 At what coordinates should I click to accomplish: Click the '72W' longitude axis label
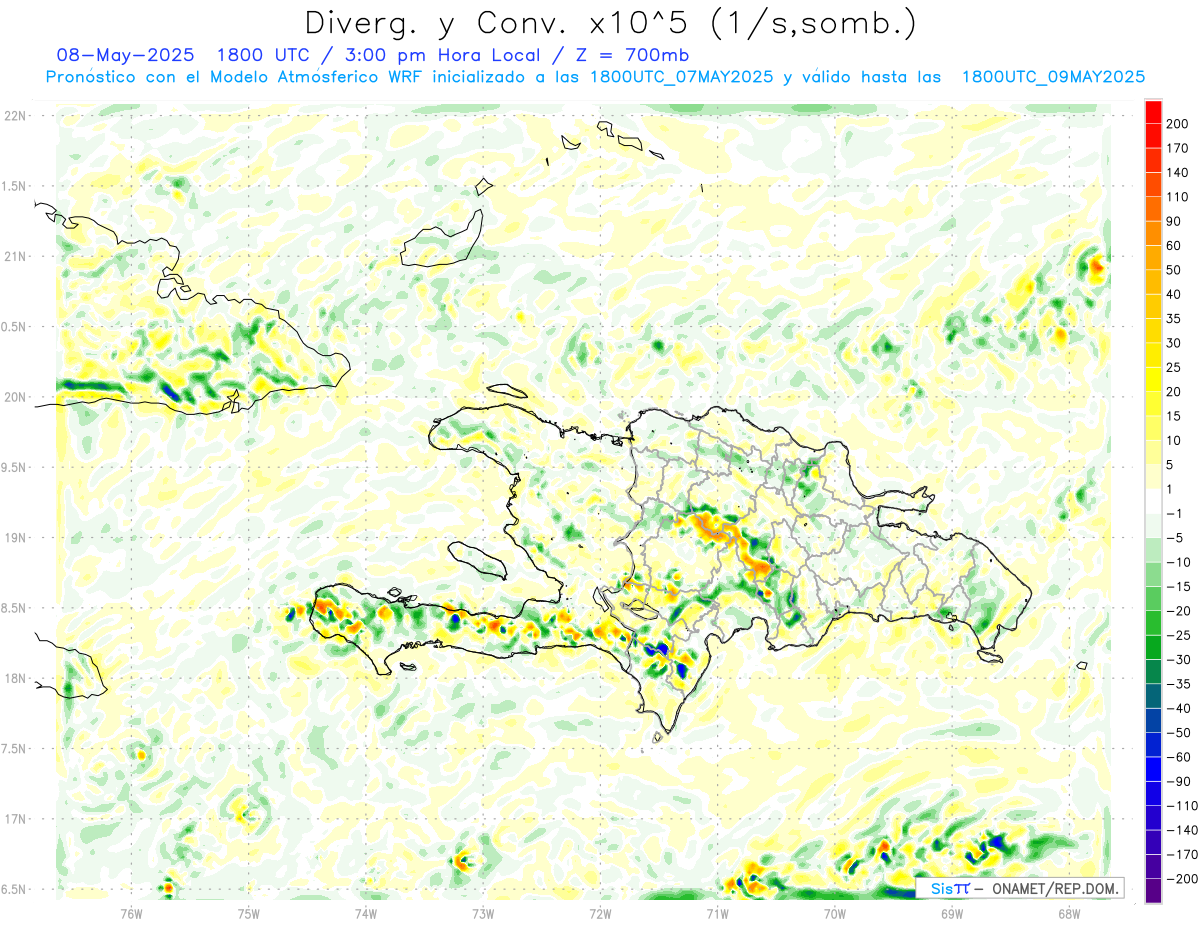600,913
